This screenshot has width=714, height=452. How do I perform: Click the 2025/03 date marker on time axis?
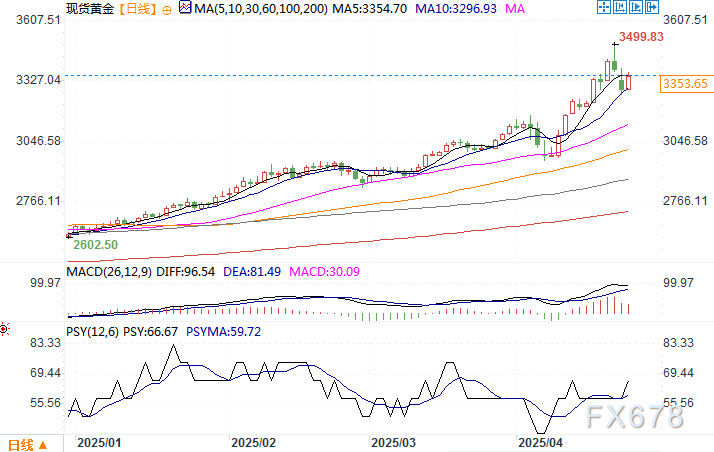[x=393, y=443]
